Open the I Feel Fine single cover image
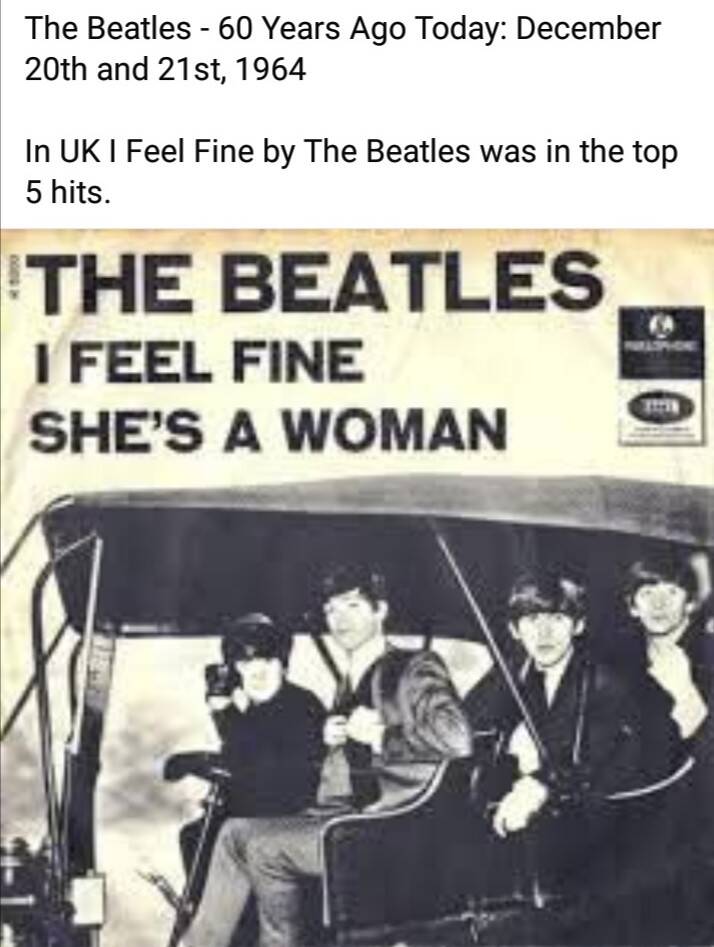 point(357,588)
